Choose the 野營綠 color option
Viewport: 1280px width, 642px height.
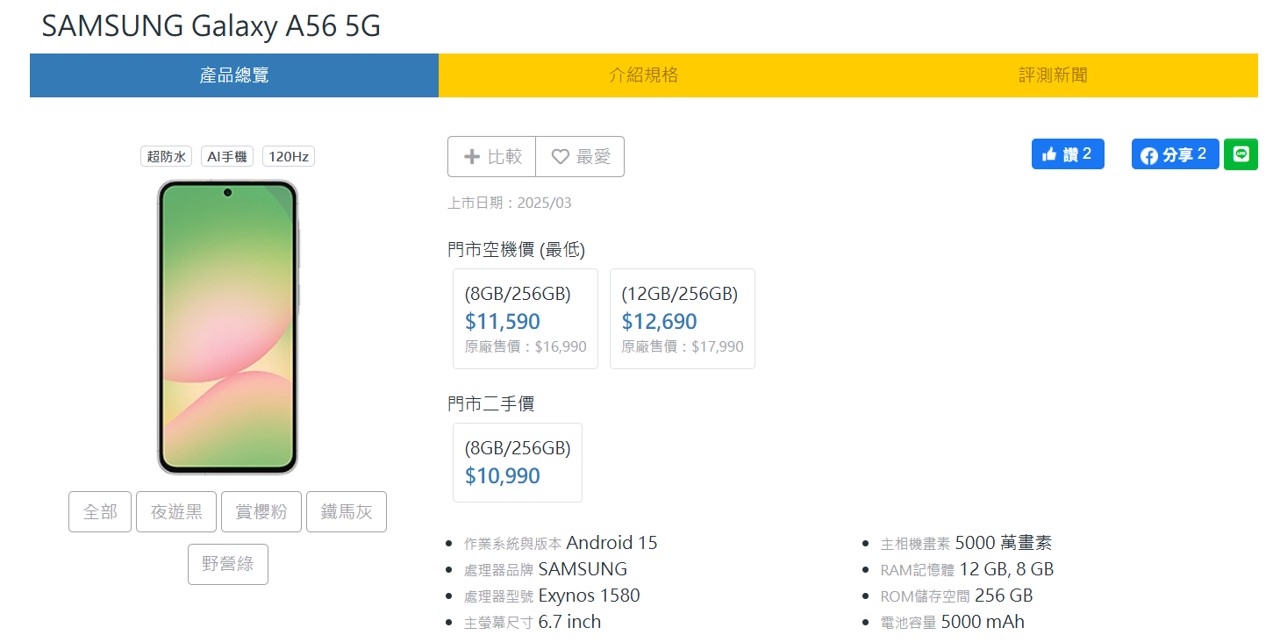(x=228, y=564)
